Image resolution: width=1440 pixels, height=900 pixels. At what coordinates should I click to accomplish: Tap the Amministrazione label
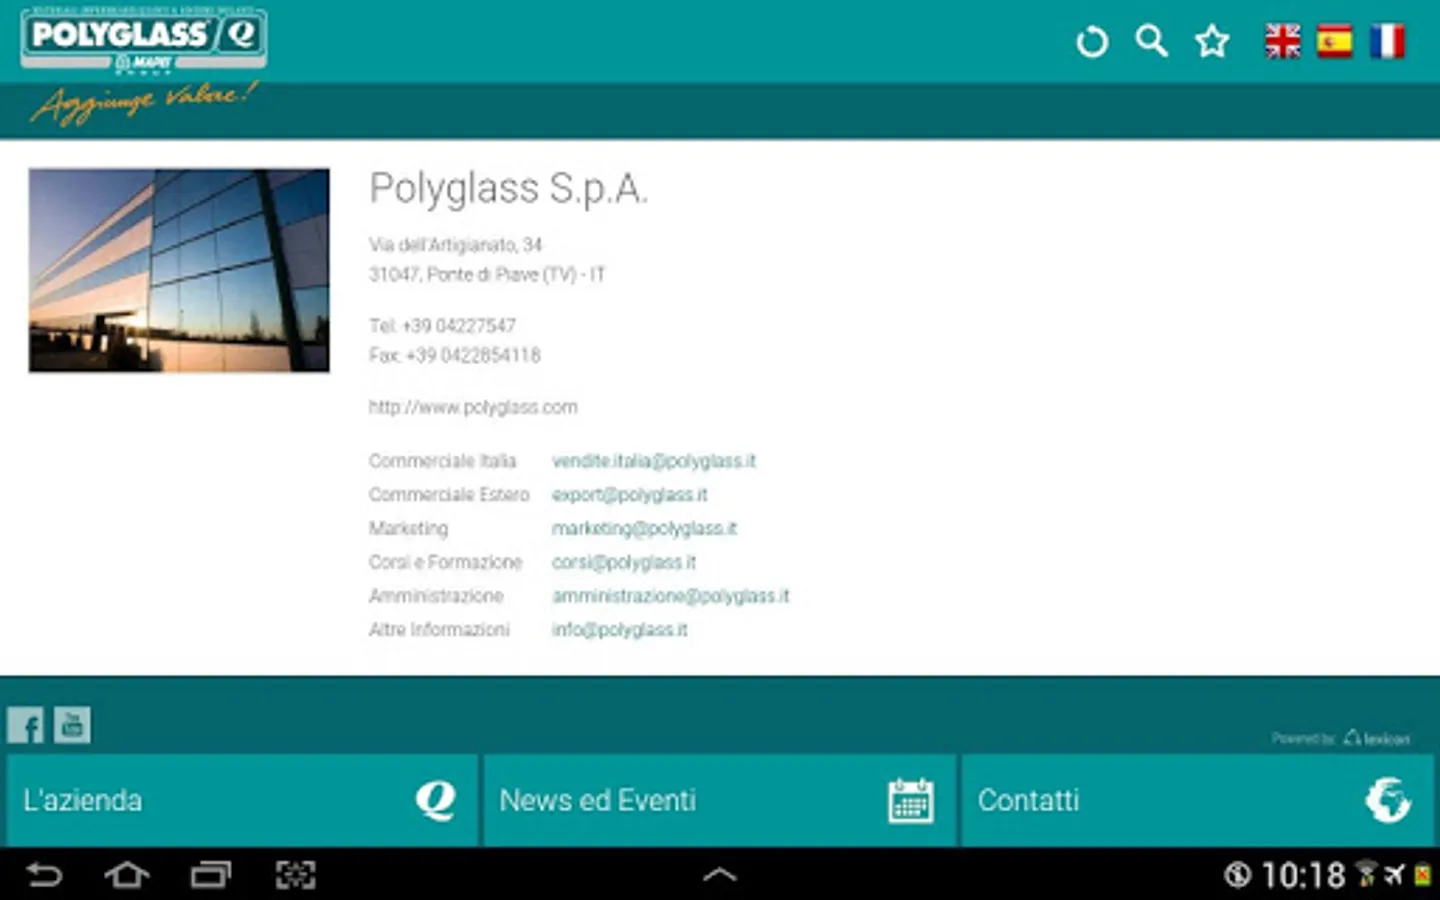(x=436, y=596)
